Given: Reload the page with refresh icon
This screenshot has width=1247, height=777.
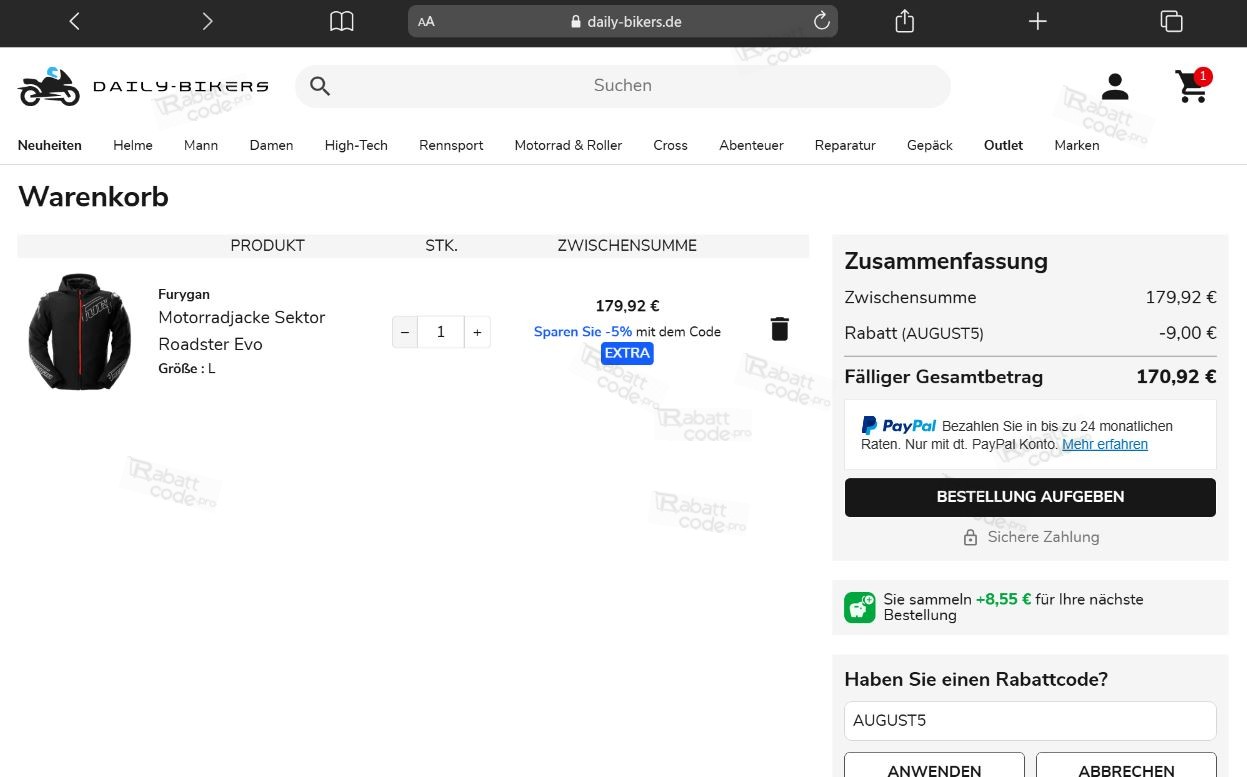Looking at the screenshot, I should coord(822,21).
